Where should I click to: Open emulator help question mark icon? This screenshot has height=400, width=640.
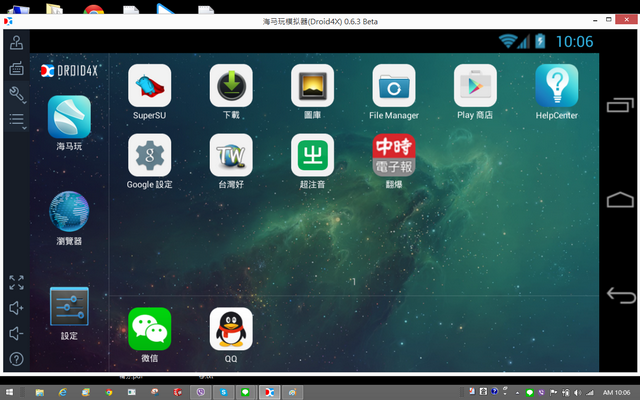(x=16, y=359)
